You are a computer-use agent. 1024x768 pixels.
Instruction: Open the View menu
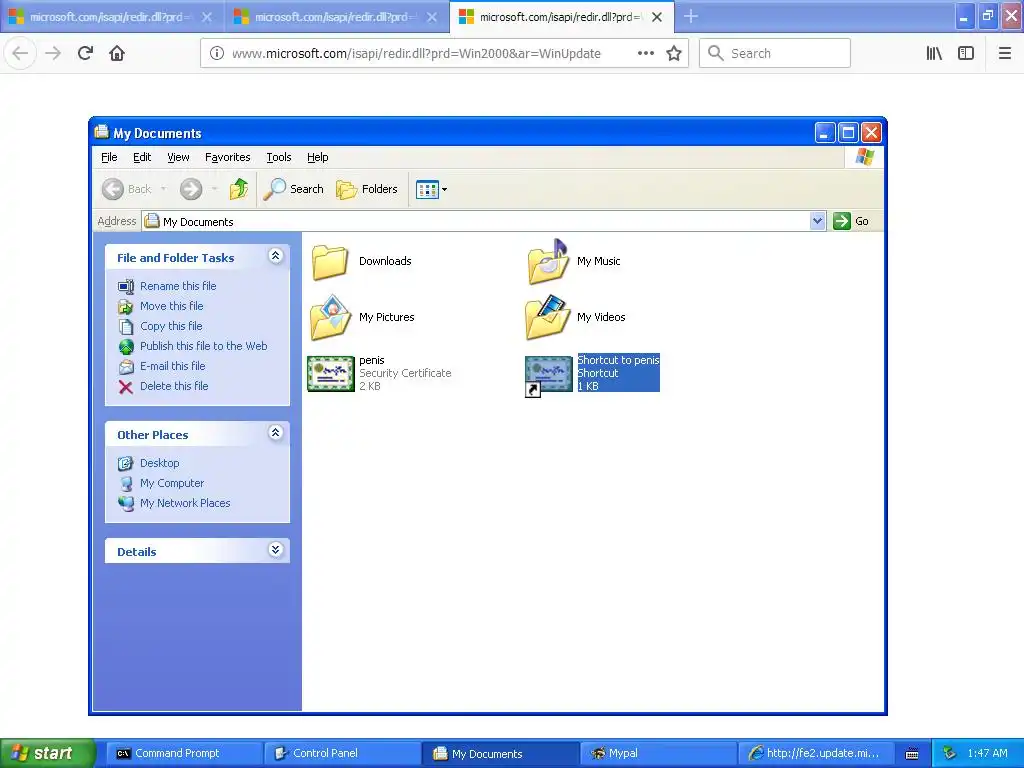coord(178,157)
